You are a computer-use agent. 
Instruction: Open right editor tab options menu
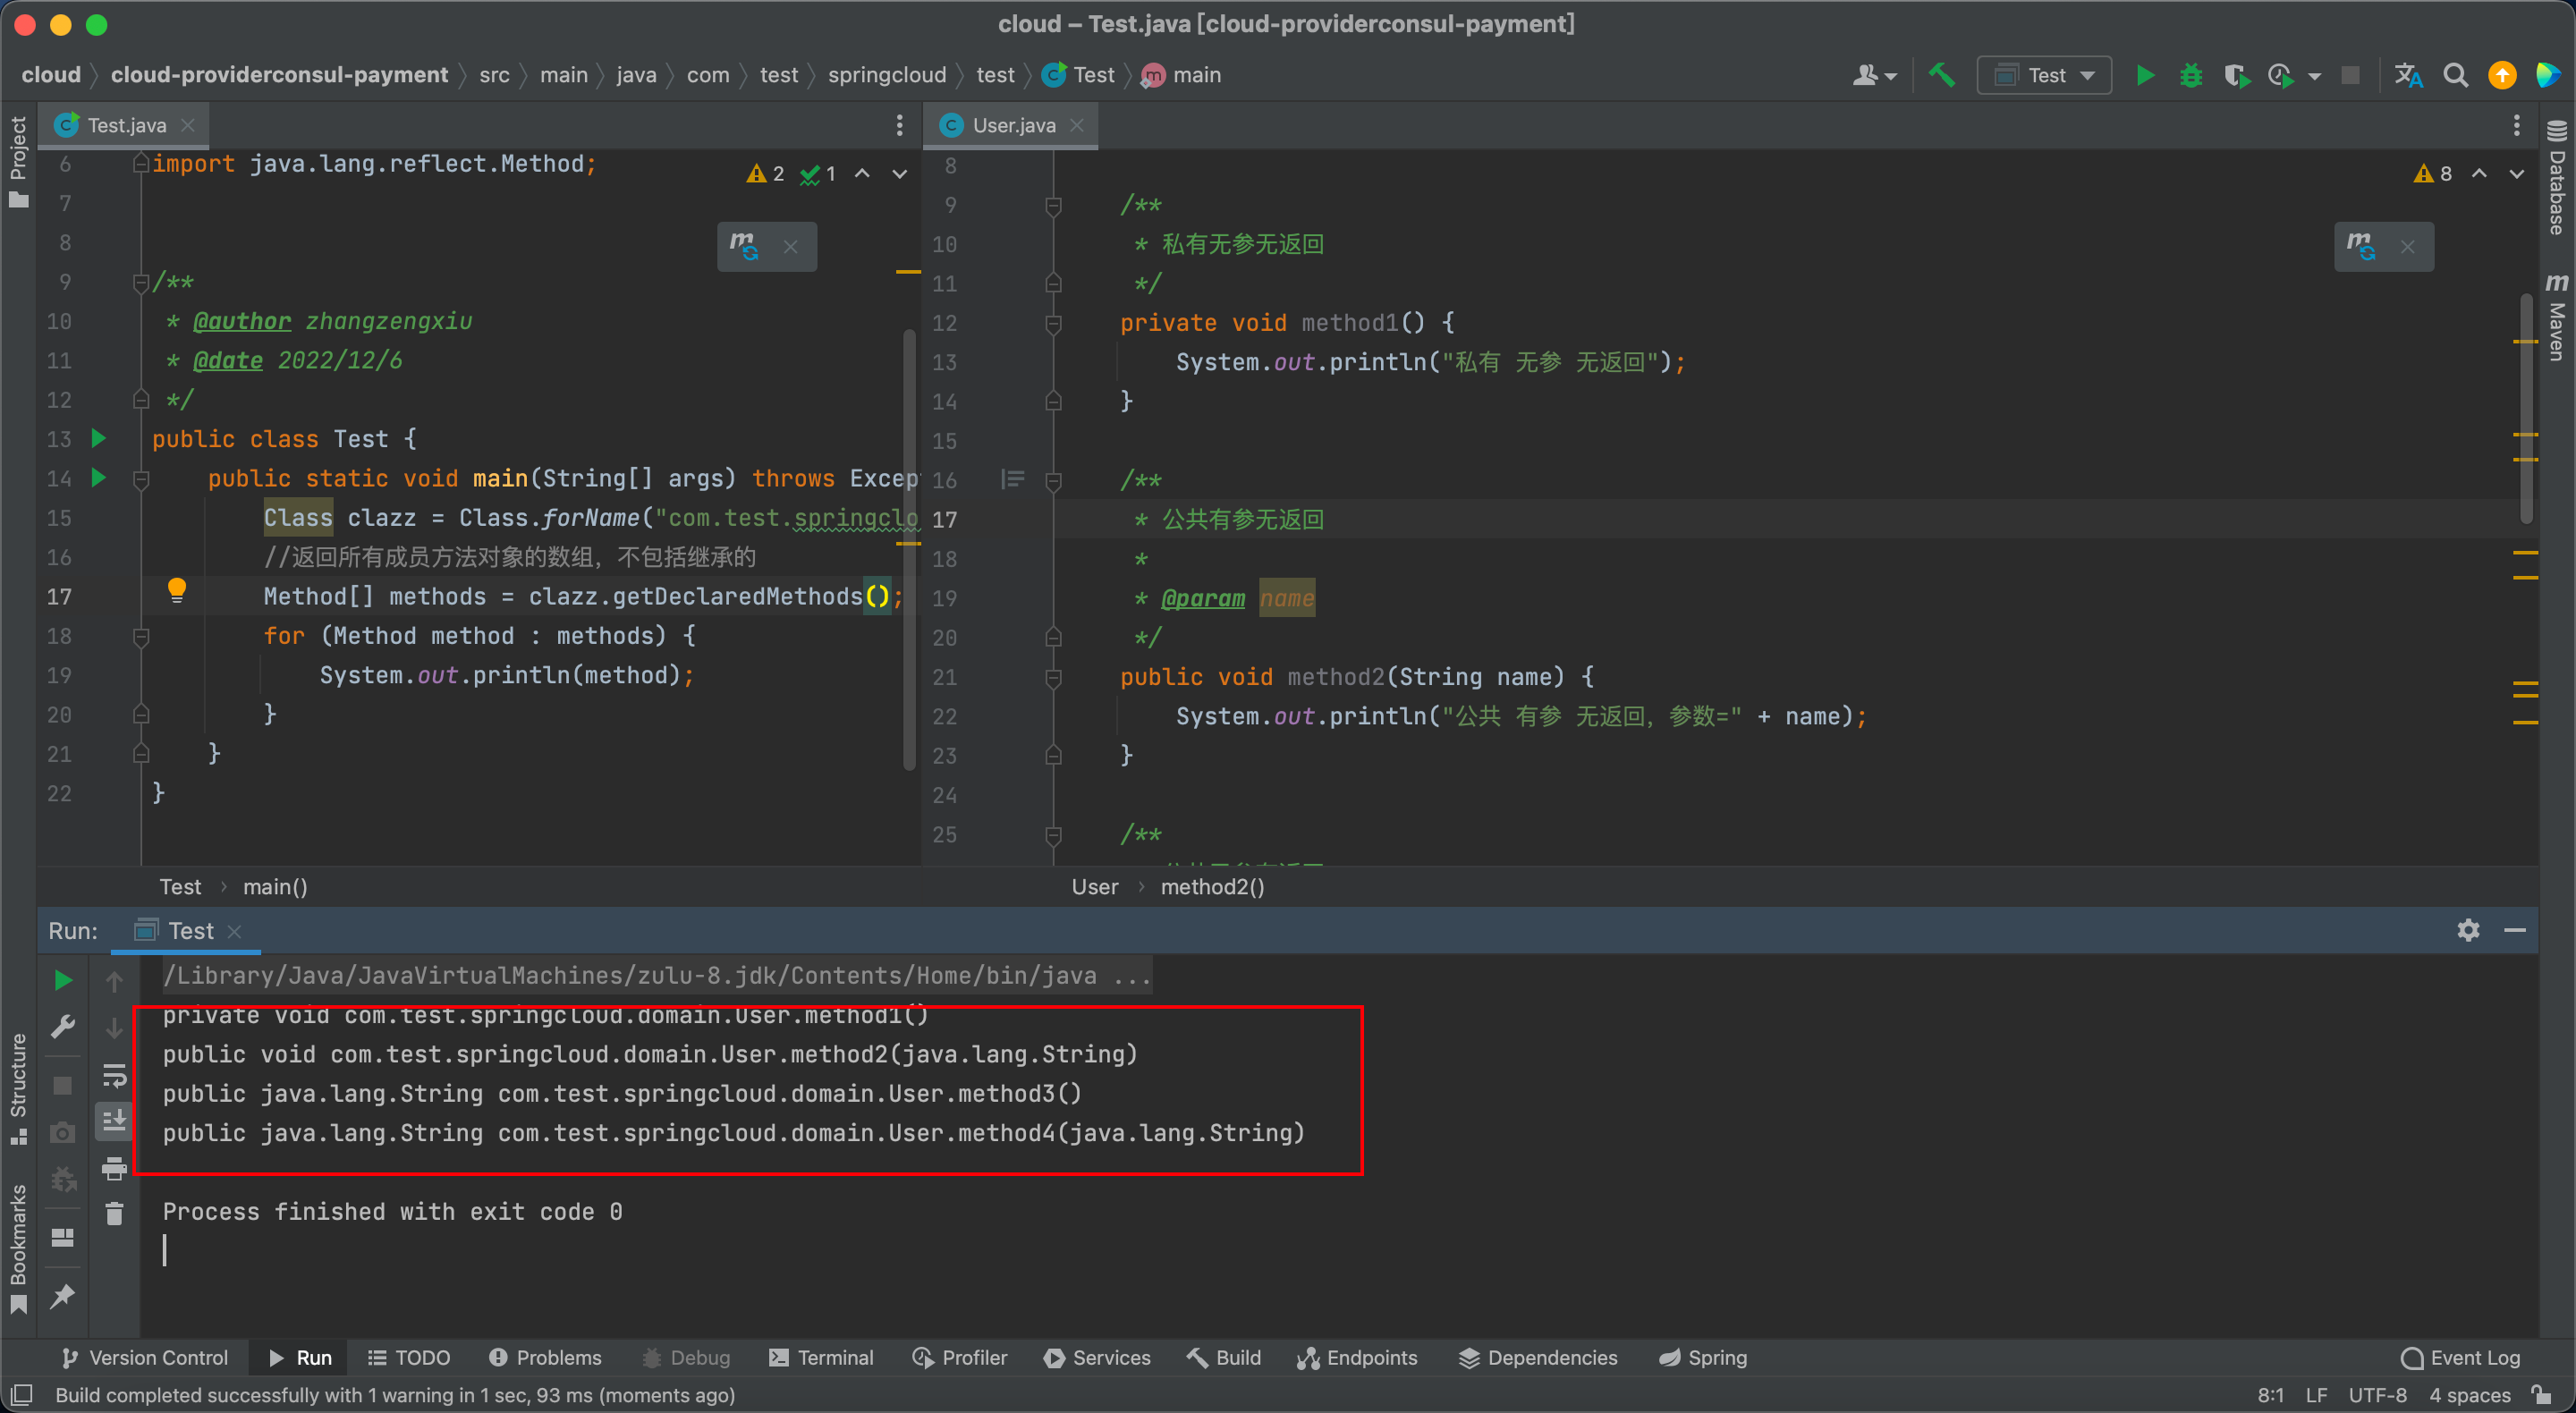(2516, 125)
